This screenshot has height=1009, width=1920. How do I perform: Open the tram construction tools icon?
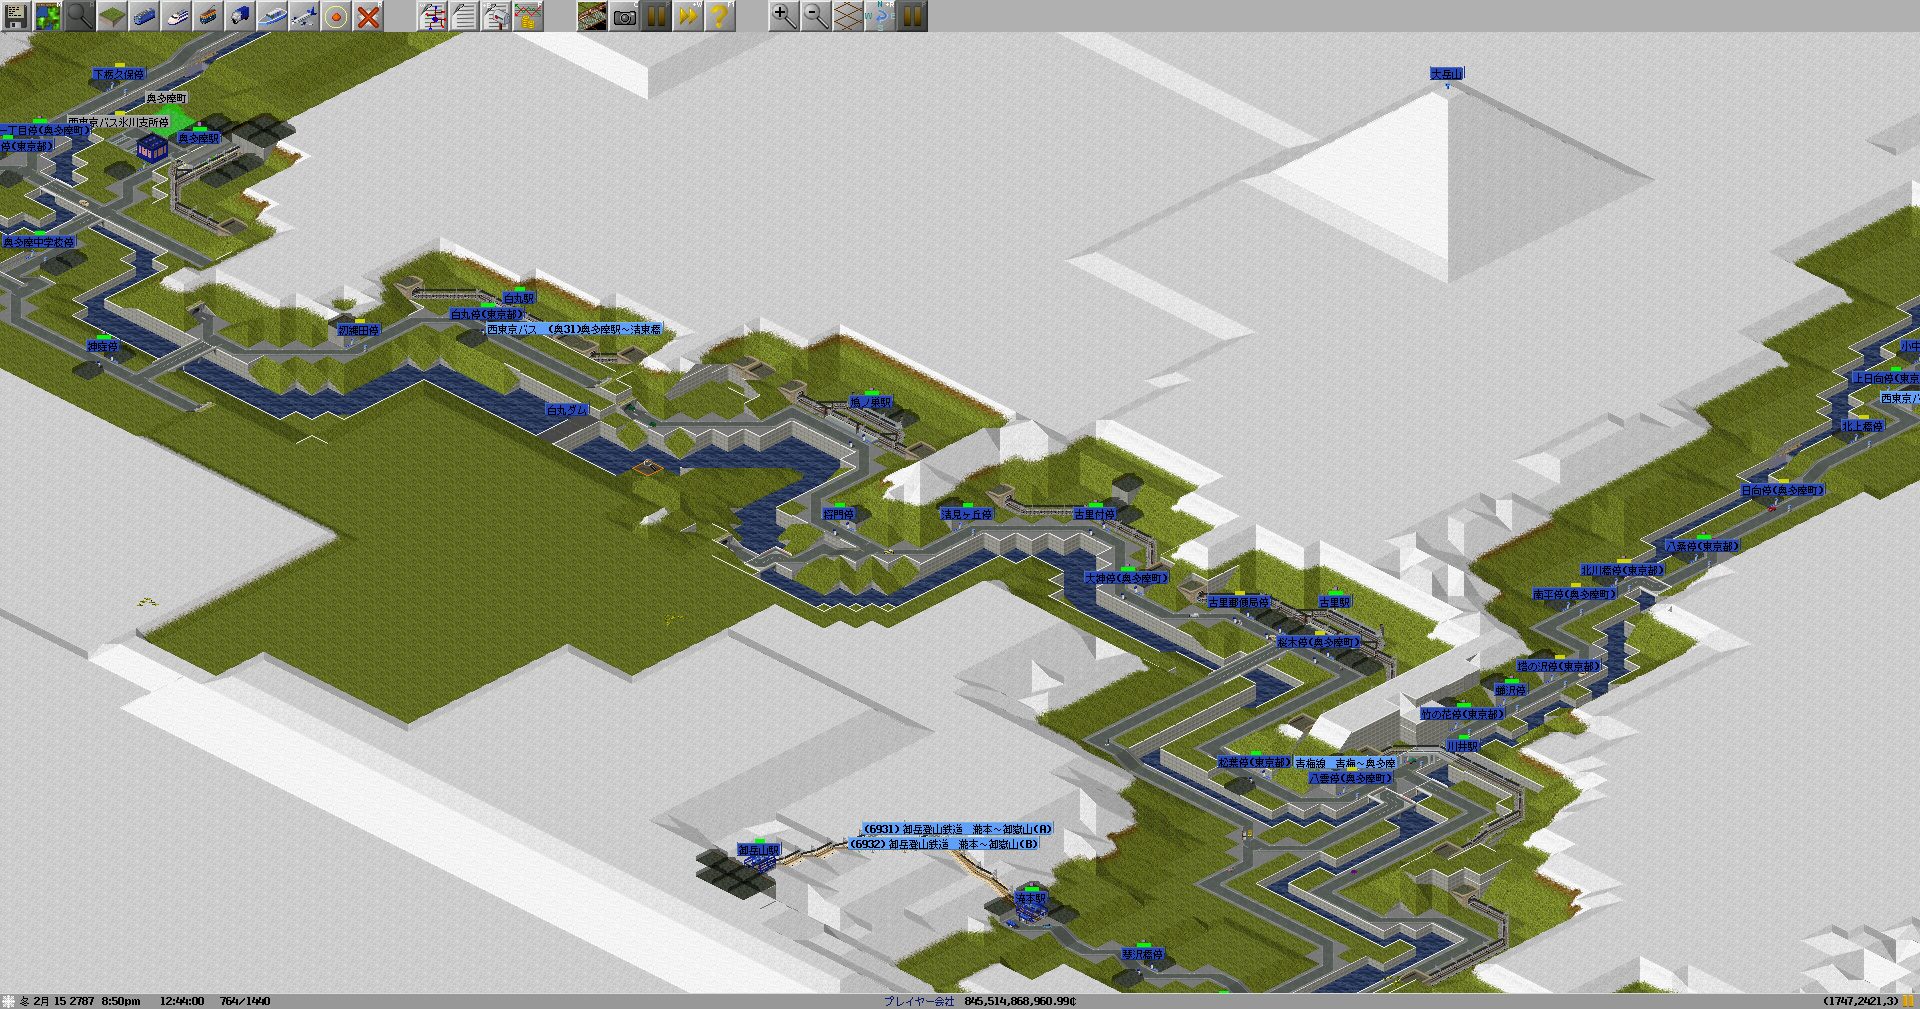[208, 16]
